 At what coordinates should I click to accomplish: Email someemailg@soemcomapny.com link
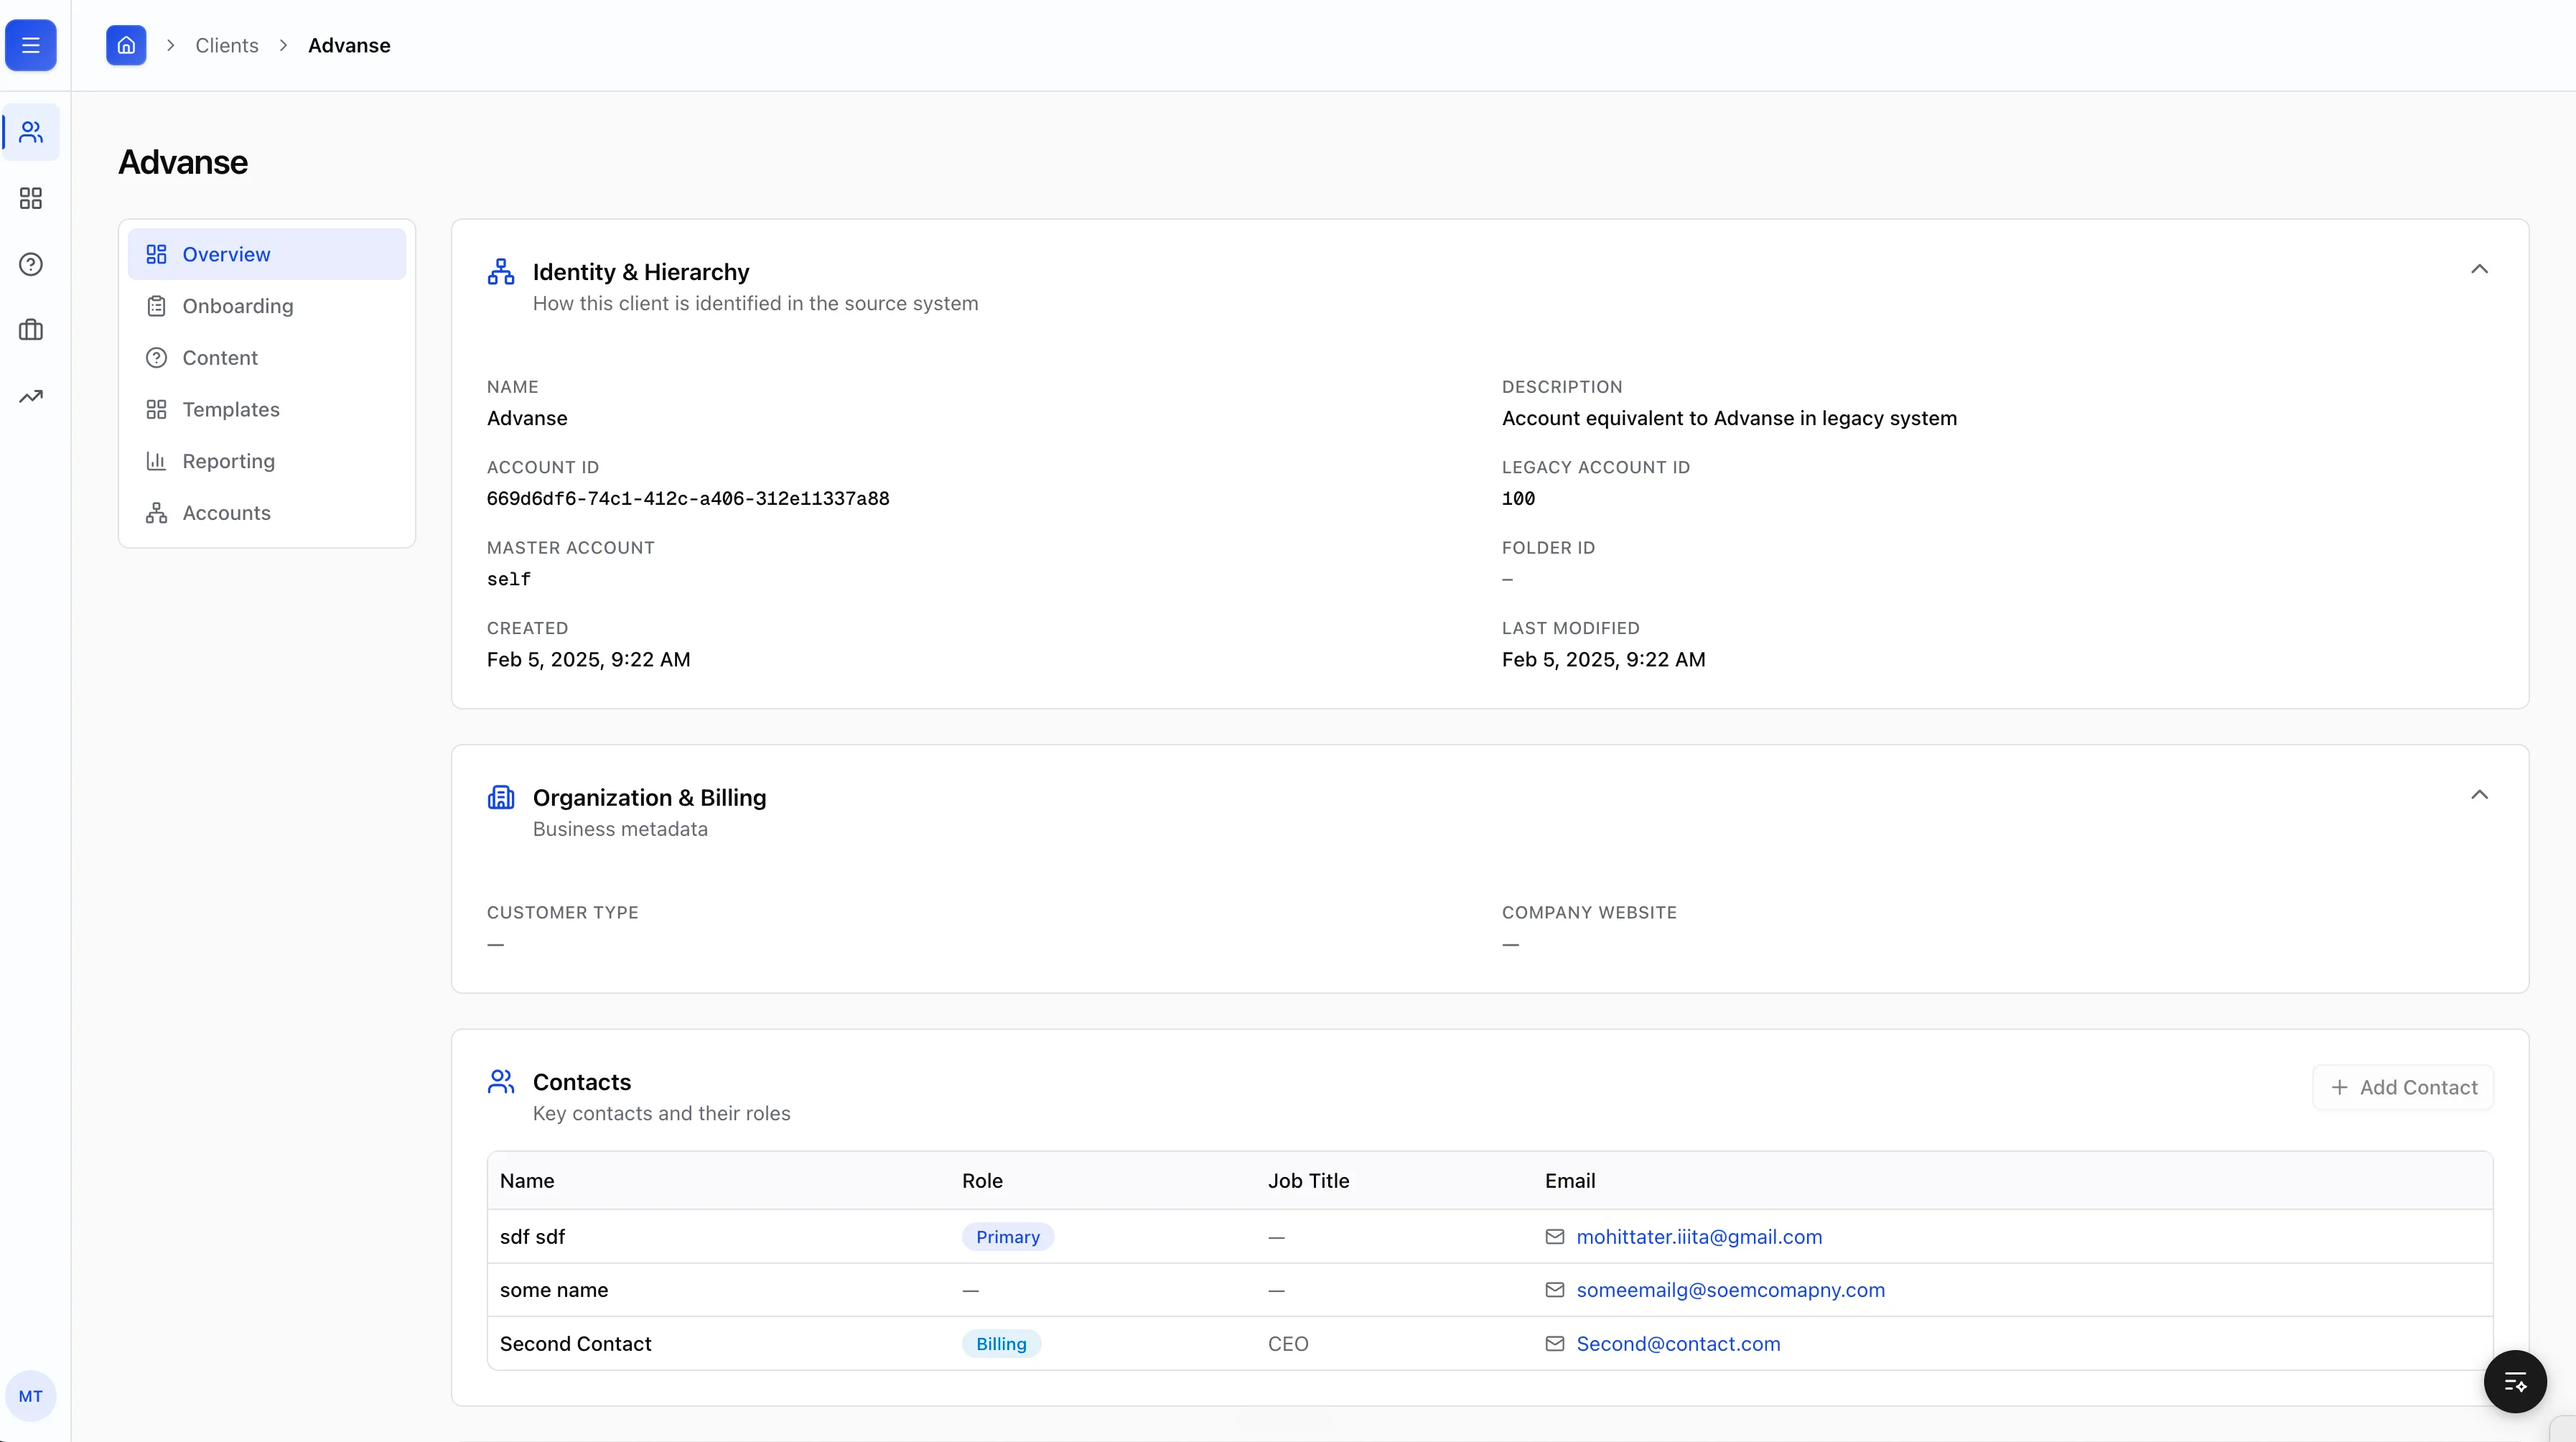[1730, 1290]
